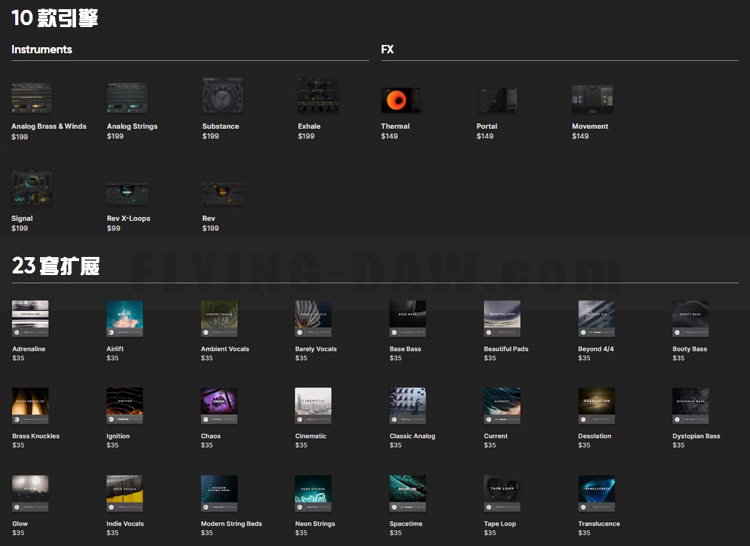
Task: Click the FX section heading
Action: (x=387, y=49)
